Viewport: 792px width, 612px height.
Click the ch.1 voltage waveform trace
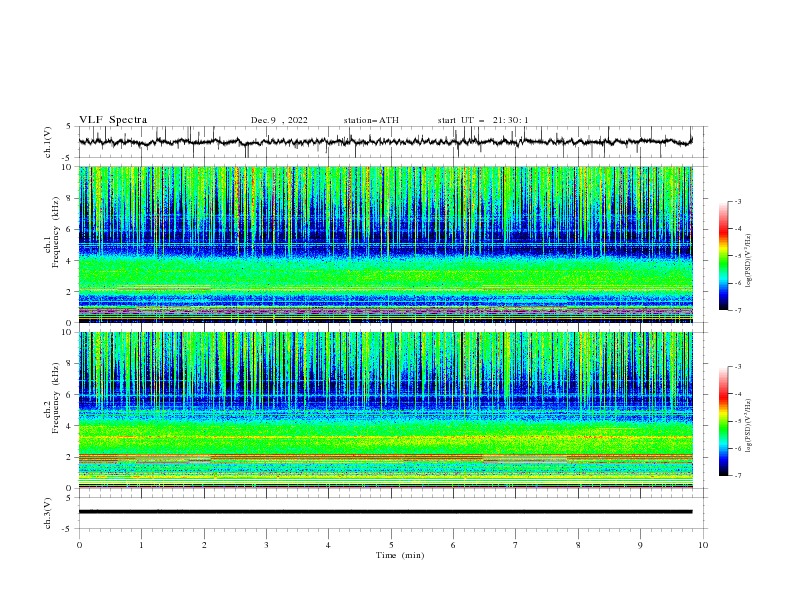tap(385, 142)
